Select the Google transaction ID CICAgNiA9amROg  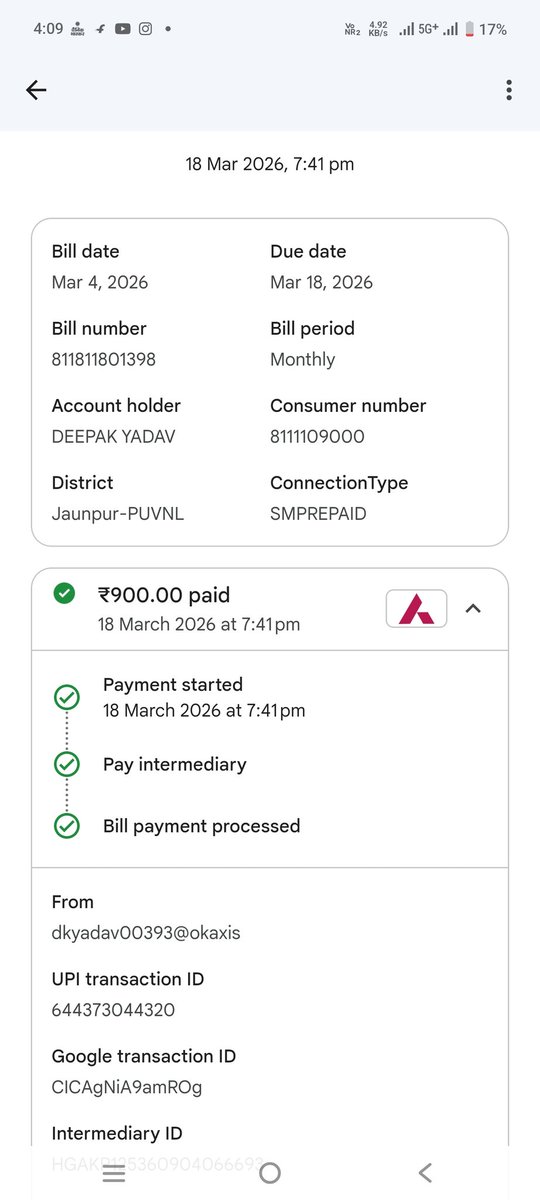click(127, 1087)
